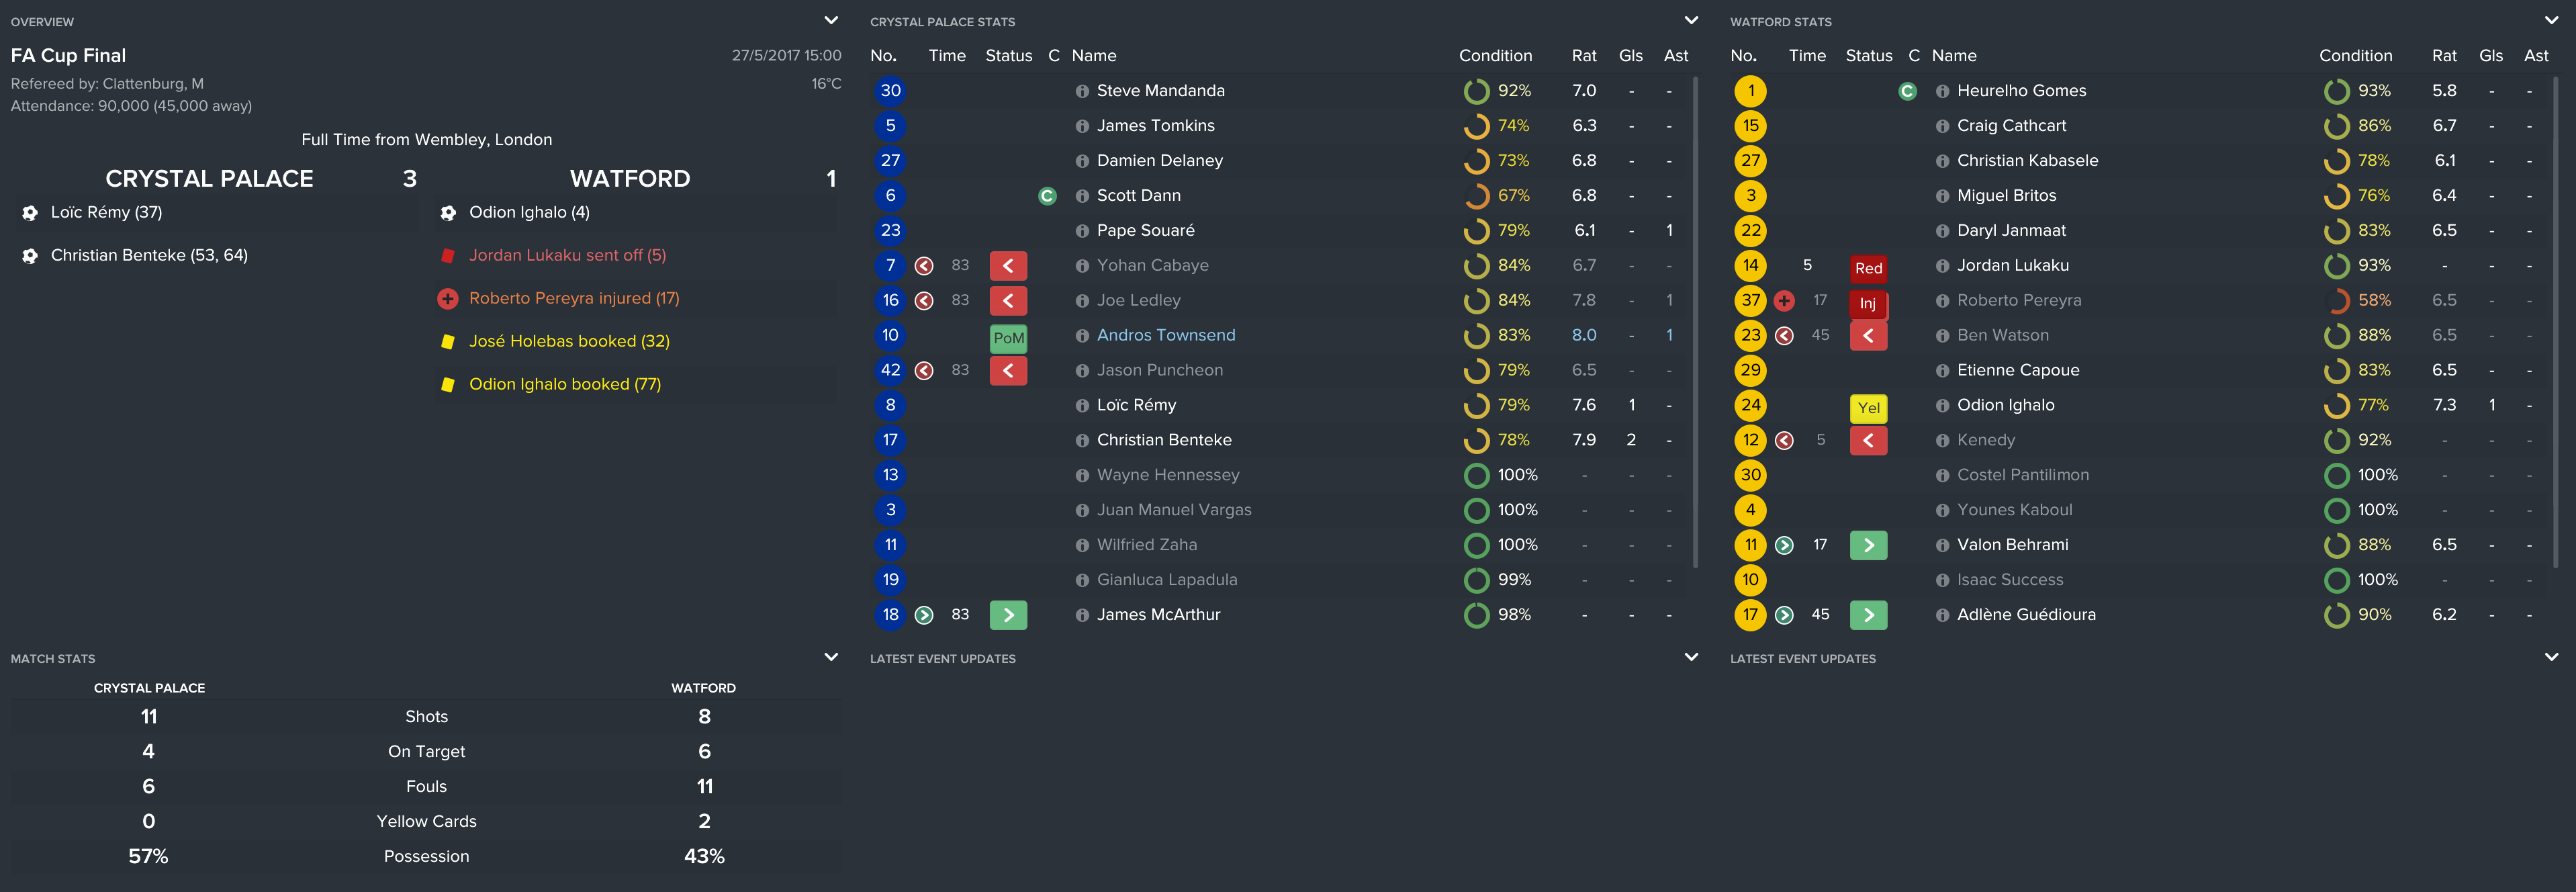Open Christian Benteke's player profile
The height and width of the screenshot is (892, 2576).
(1164, 440)
